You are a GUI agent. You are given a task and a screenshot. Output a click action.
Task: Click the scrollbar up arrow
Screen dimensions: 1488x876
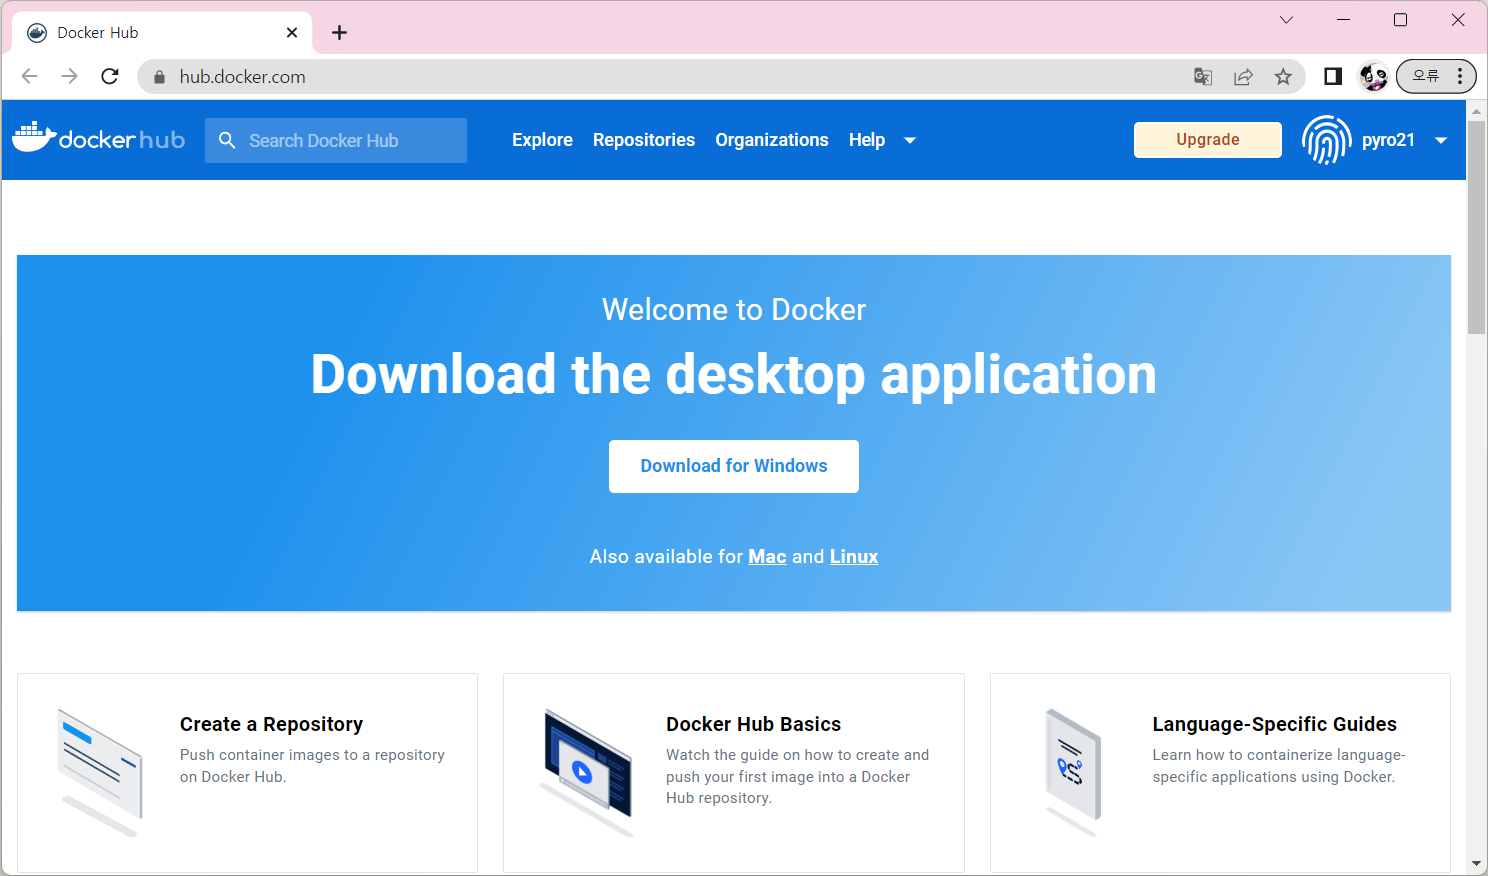click(1476, 110)
